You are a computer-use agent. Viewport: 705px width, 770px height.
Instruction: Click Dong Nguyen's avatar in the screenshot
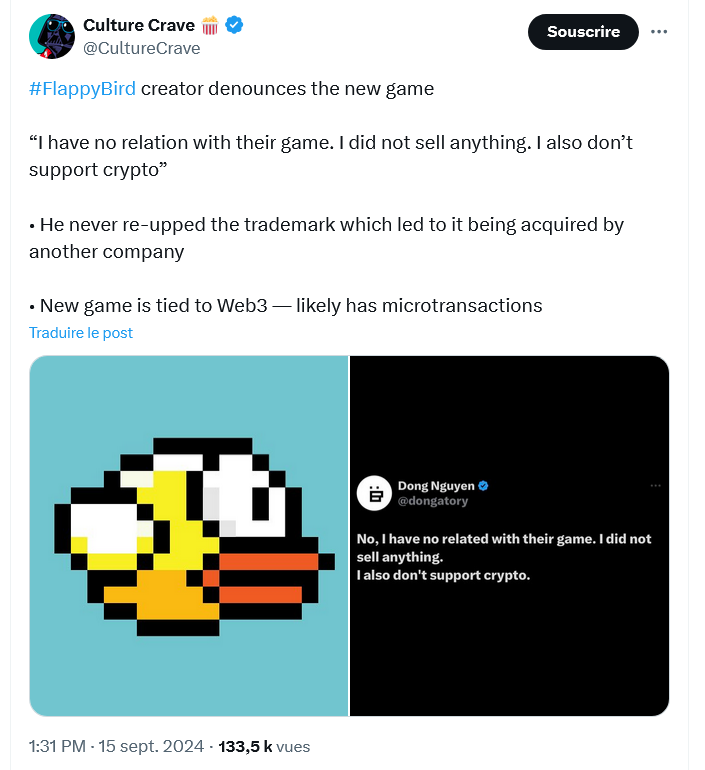(375, 493)
